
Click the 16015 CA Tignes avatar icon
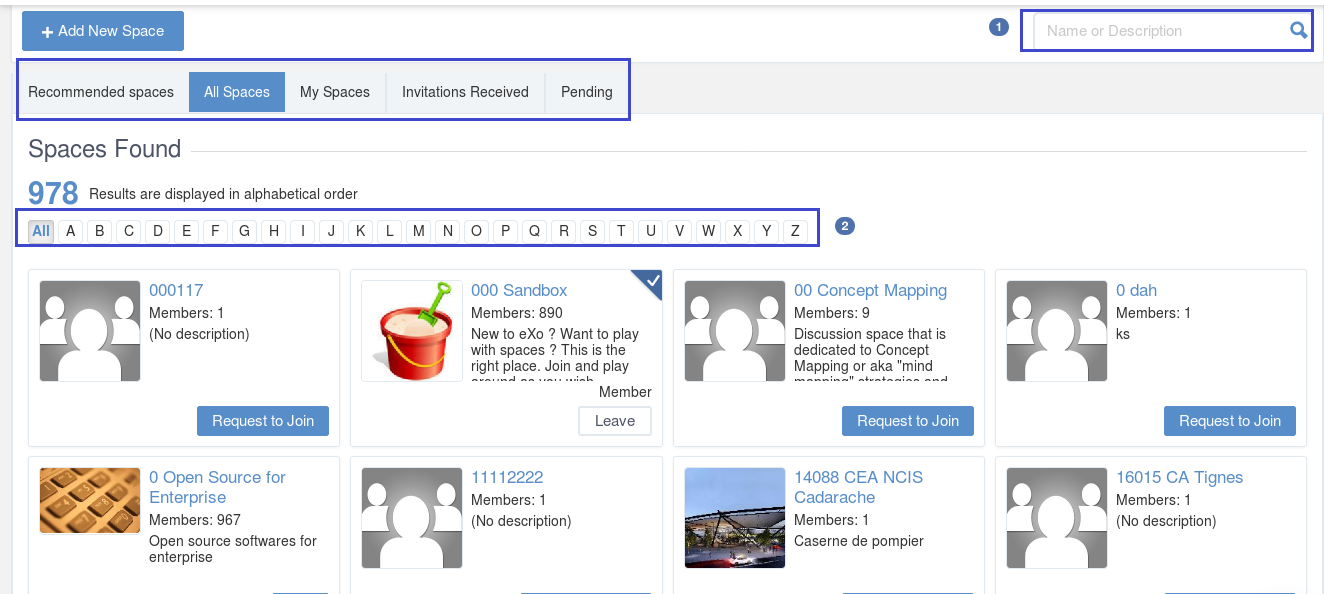pyautogui.click(x=1057, y=518)
